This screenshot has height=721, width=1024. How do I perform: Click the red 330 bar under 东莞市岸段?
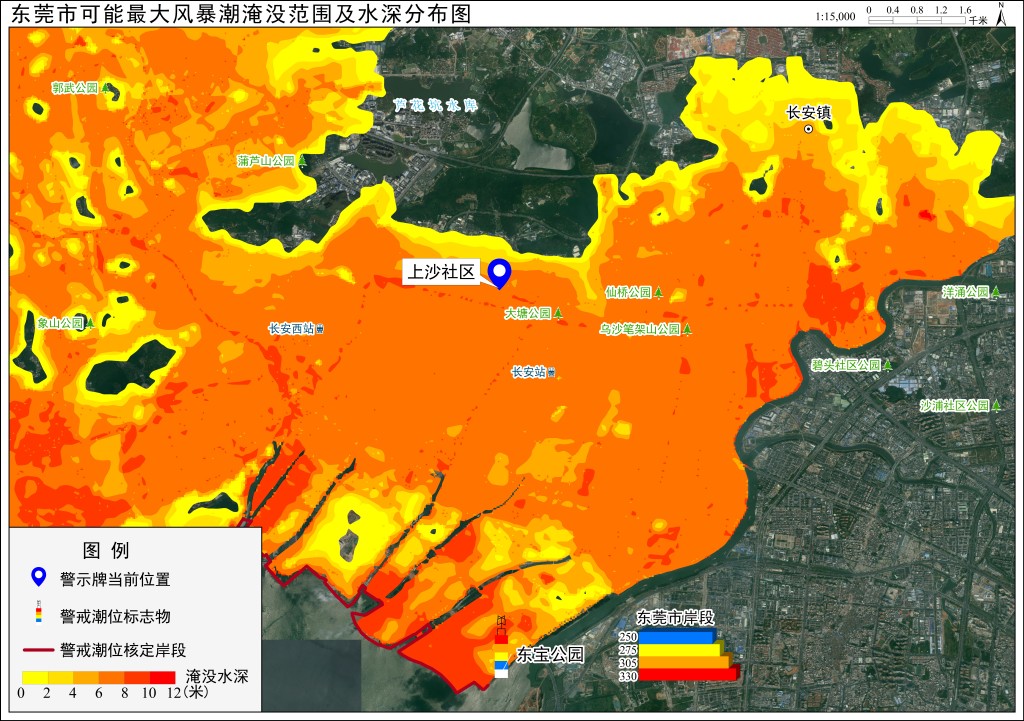coord(688,675)
